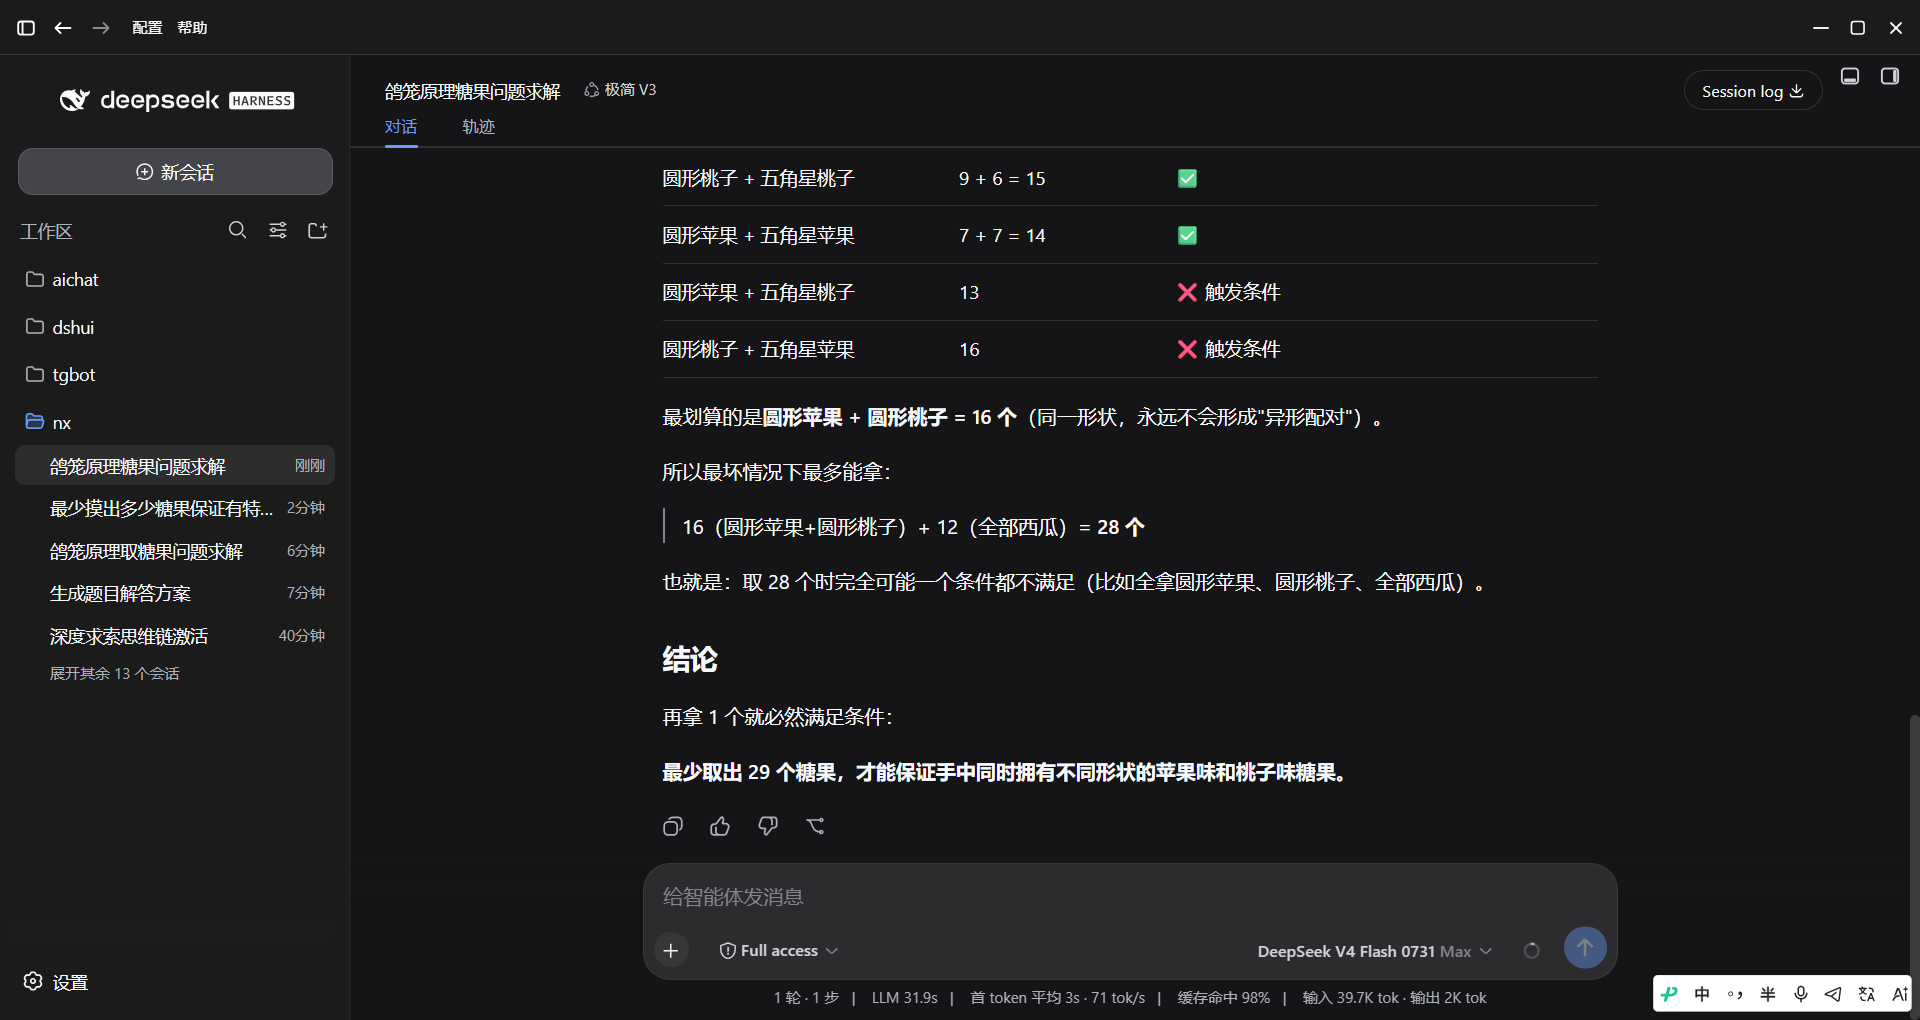Toggle the bottom panel layout icon

pyautogui.click(x=1850, y=77)
